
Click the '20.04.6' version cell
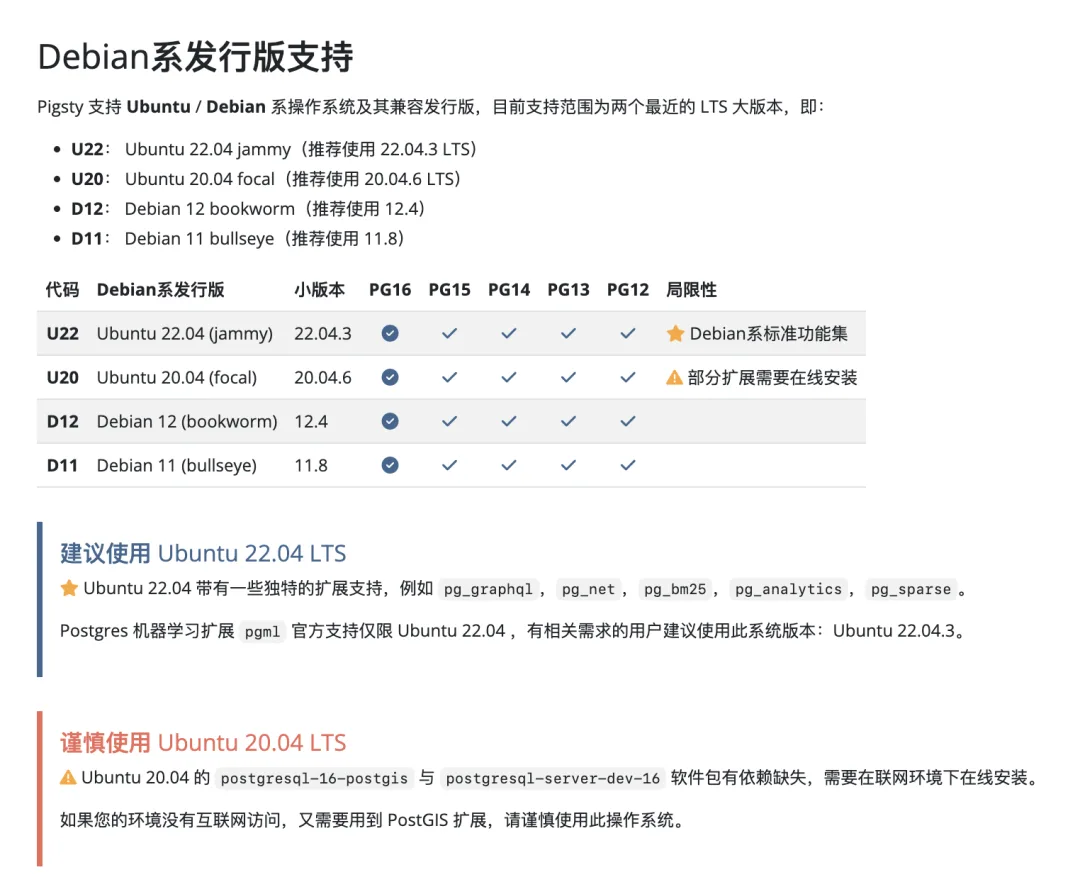pyautogui.click(x=322, y=378)
